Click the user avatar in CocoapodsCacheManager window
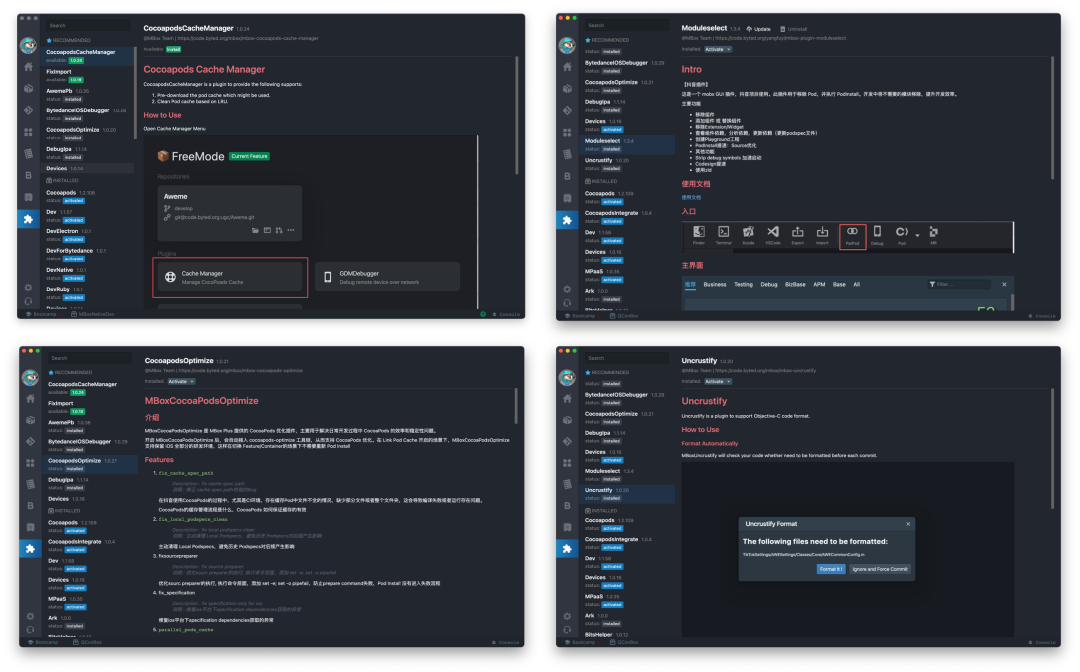This screenshot has height=672, width=1080. [28, 45]
